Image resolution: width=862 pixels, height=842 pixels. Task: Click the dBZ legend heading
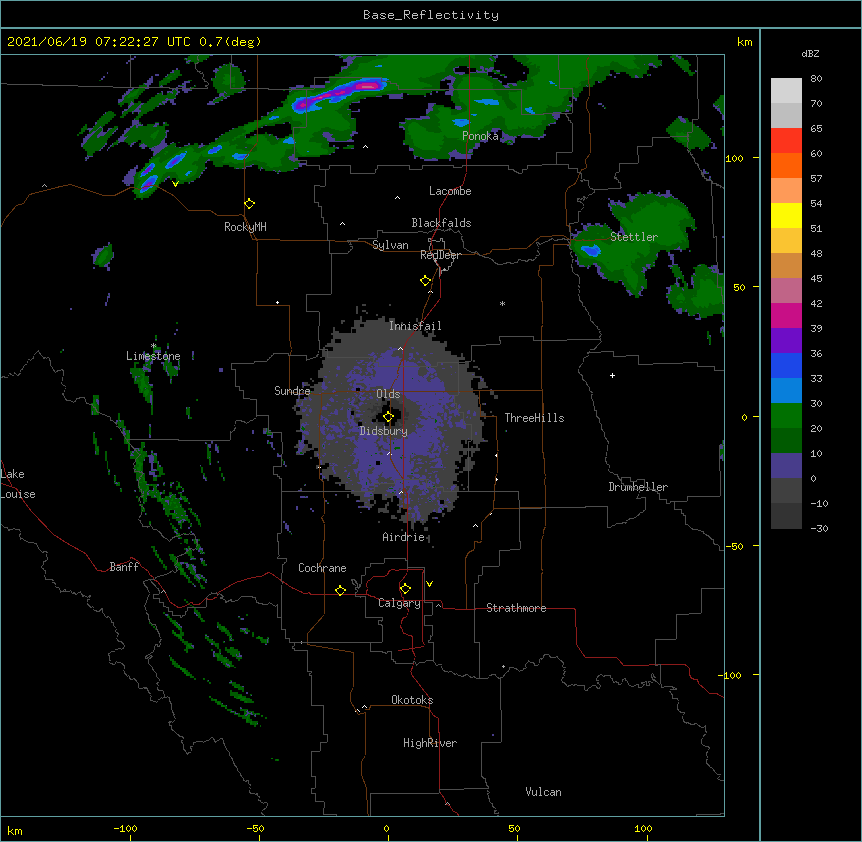810,54
